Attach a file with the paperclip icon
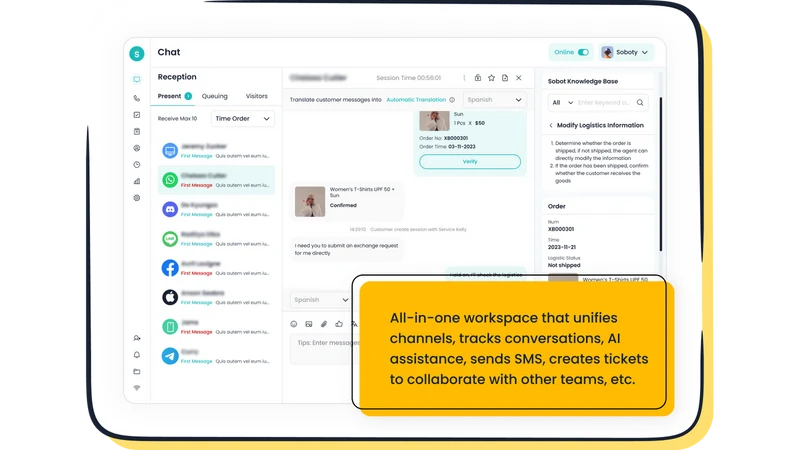The image size is (800, 450). tap(324, 324)
